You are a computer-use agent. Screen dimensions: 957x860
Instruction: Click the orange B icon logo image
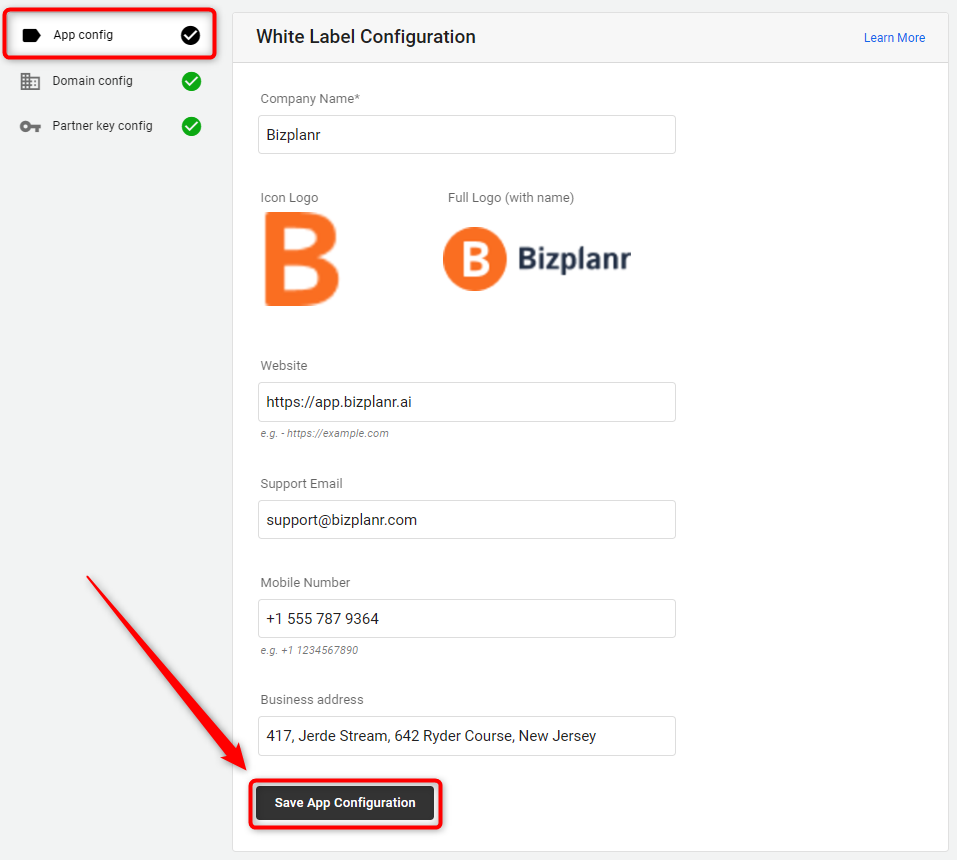click(x=302, y=259)
